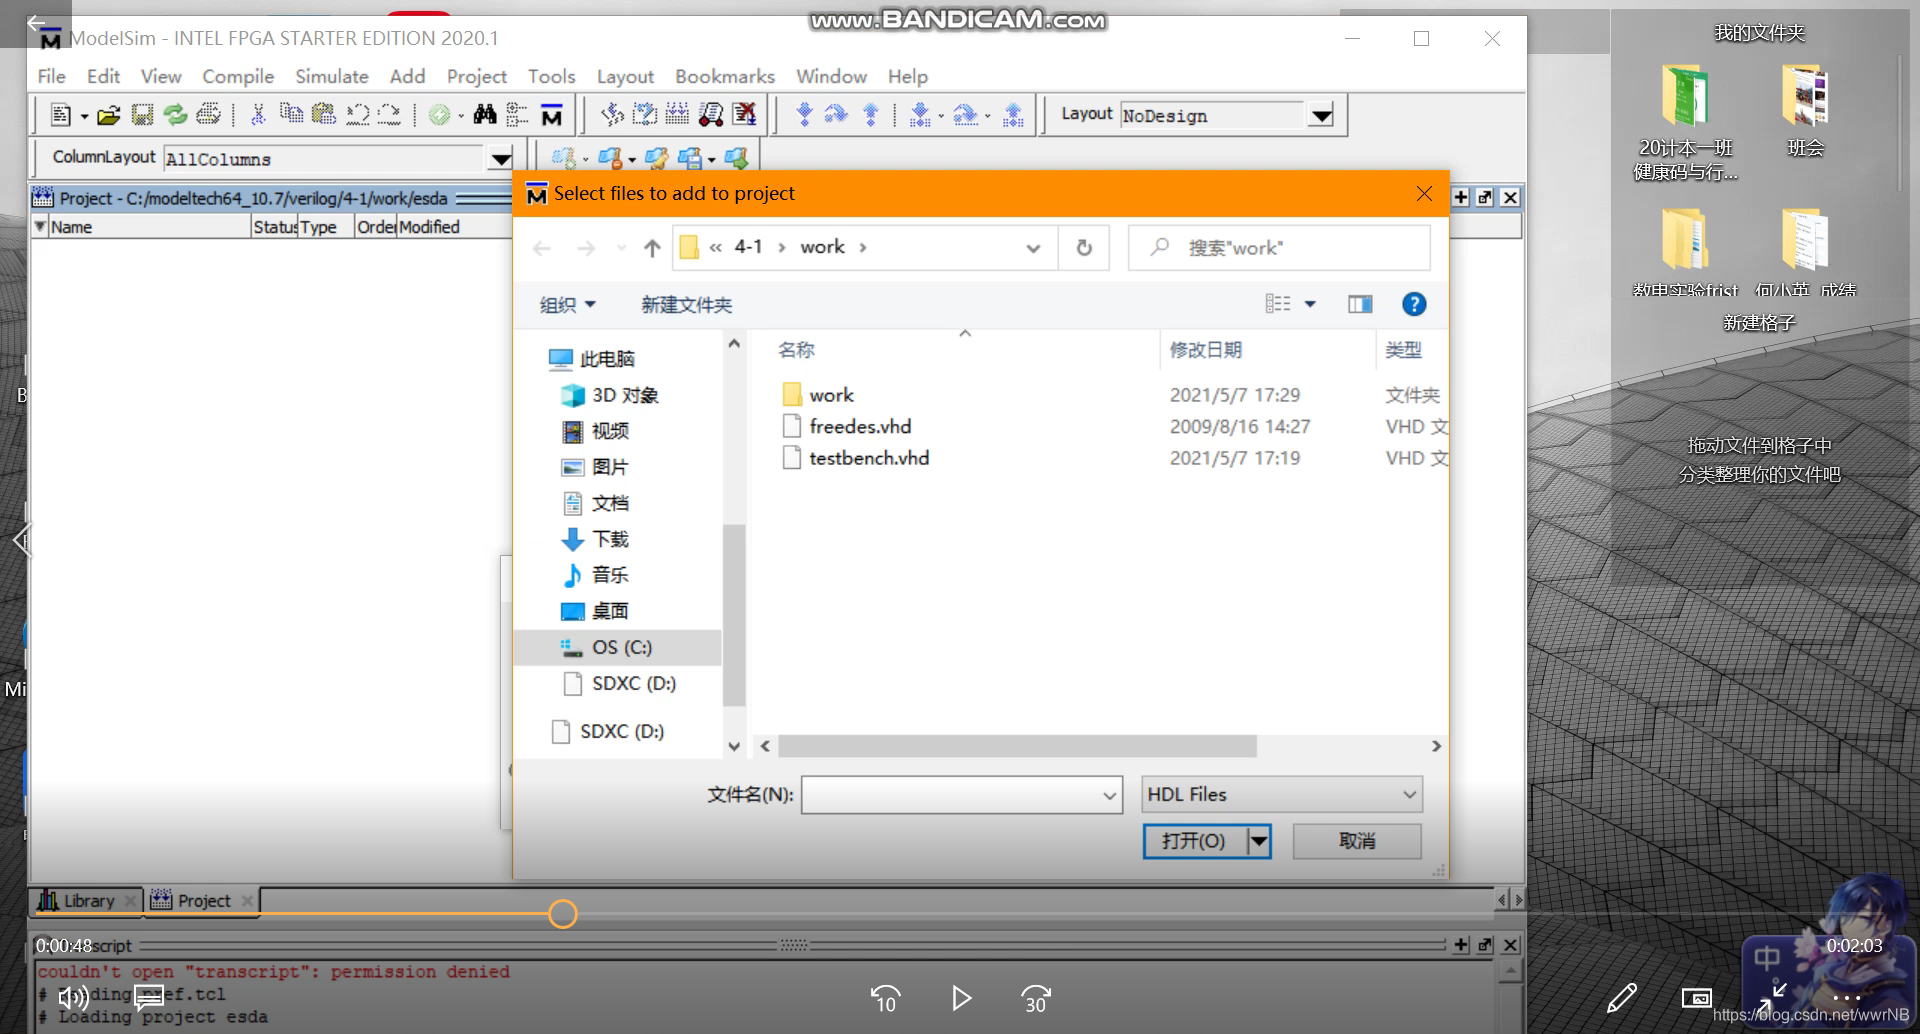Select the freedes.vhd file
This screenshot has height=1034, width=1920.
[860, 426]
